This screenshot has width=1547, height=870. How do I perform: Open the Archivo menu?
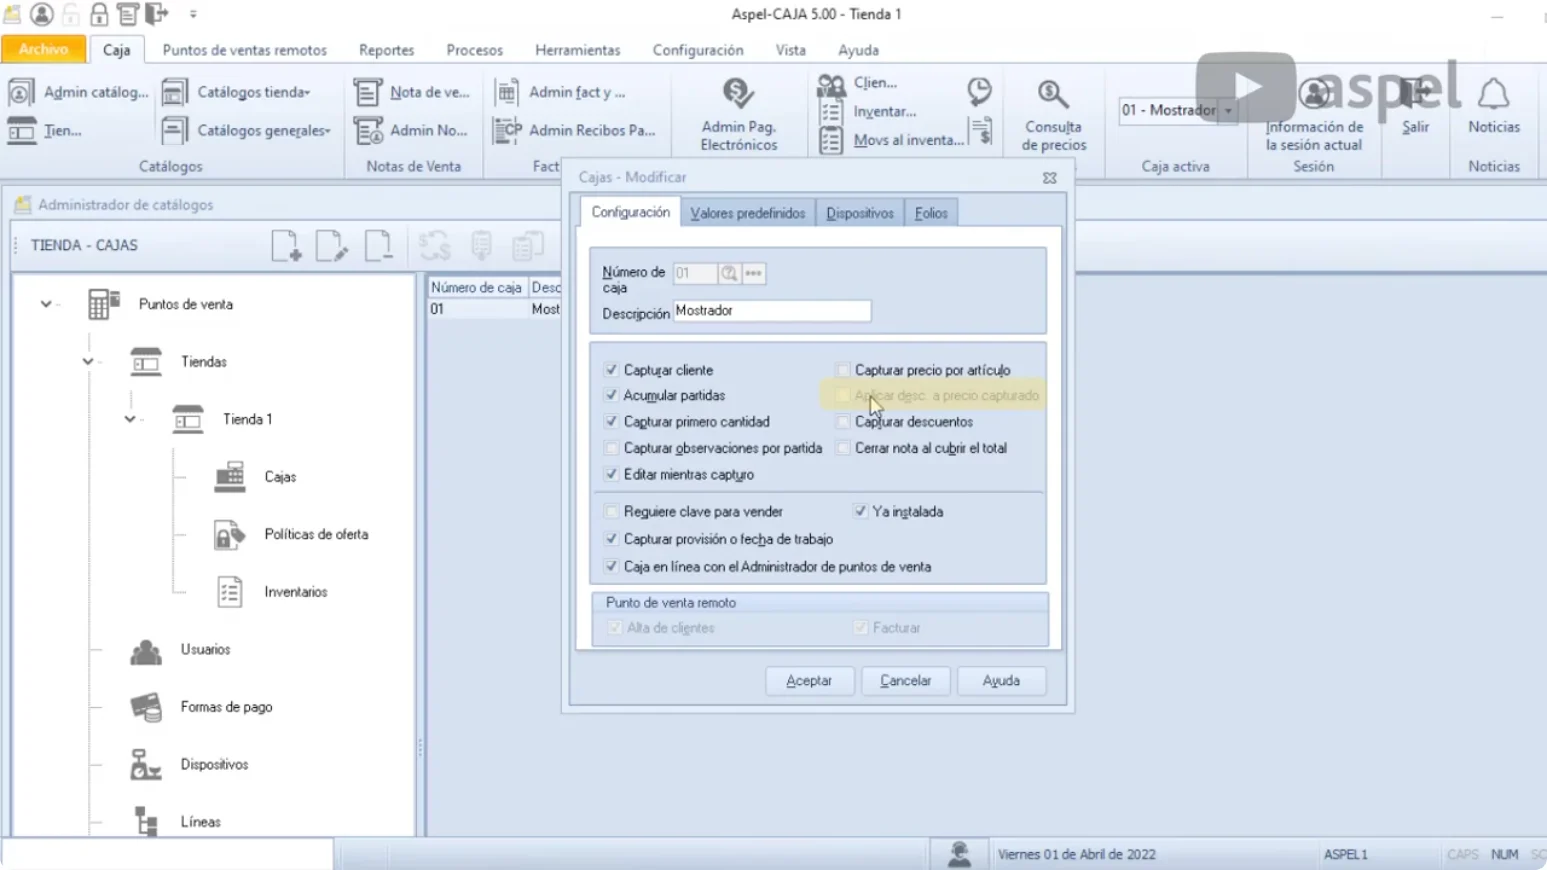click(x=43, y=49)
